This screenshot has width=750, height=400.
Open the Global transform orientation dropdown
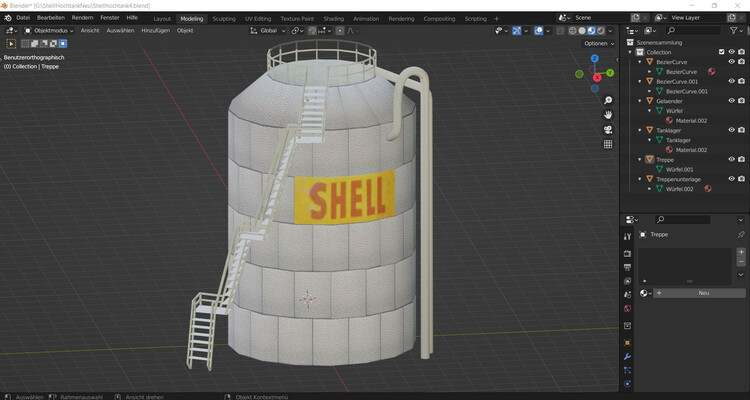[x=268, y=31]
